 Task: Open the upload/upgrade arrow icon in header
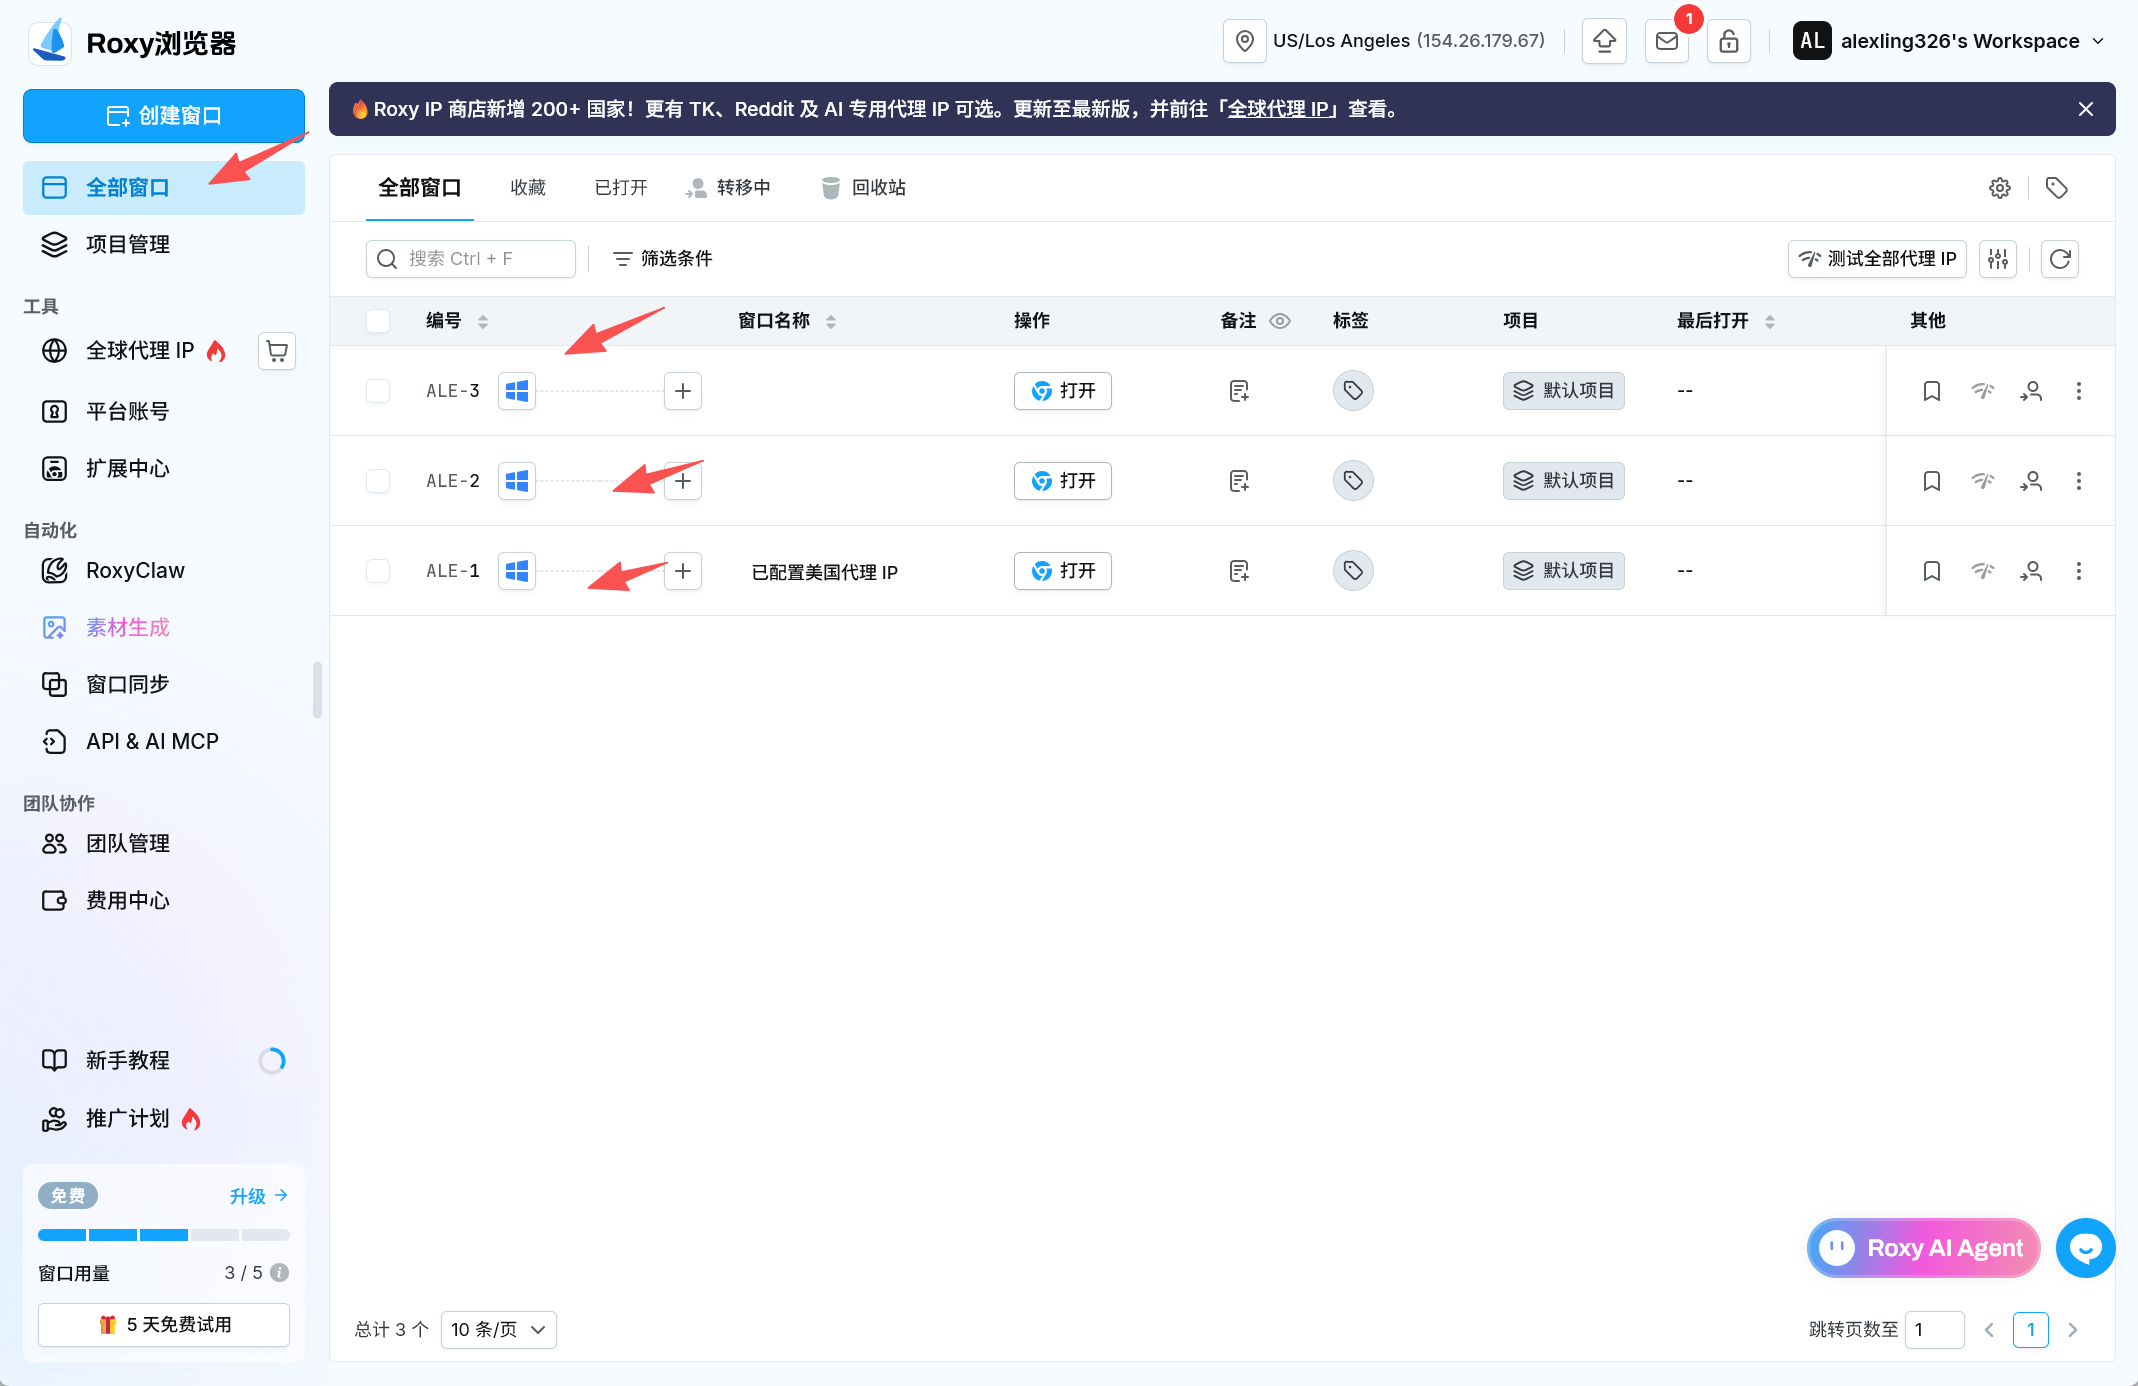tap(1604, 41)
